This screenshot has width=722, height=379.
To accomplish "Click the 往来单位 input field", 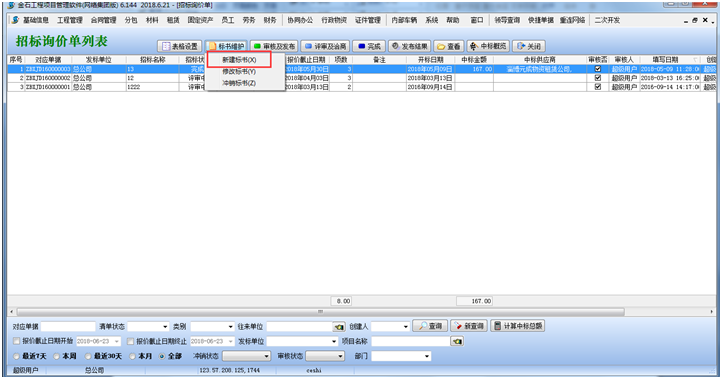I will [299, 327].
